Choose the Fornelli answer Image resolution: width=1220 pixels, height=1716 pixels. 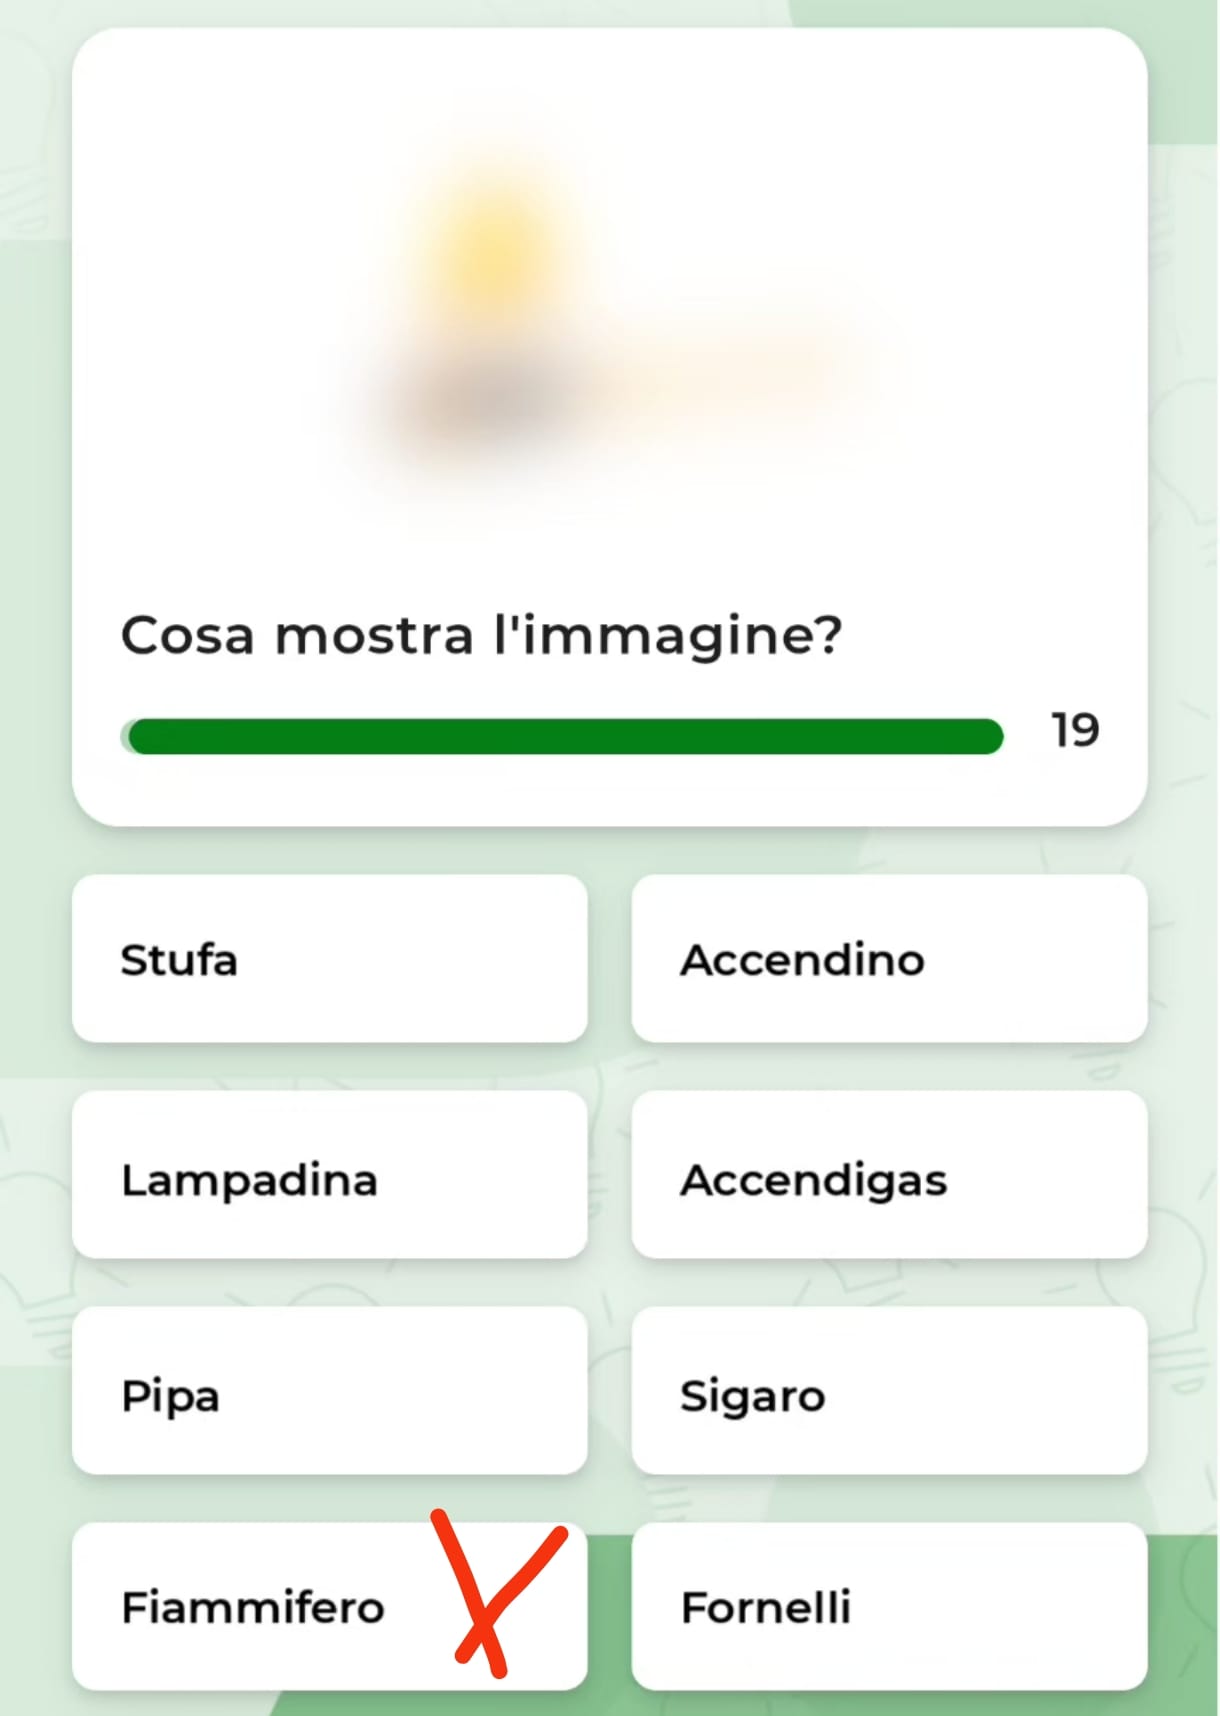click(x=889, y=1607)
